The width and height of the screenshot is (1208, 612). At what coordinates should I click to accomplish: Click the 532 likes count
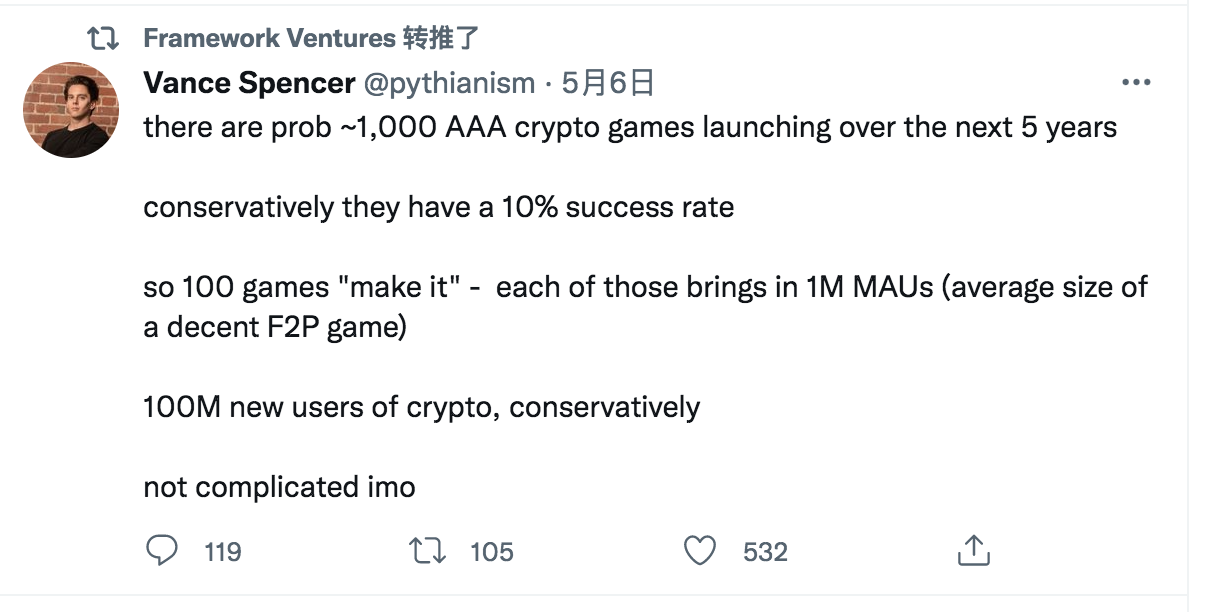(765, 551)
